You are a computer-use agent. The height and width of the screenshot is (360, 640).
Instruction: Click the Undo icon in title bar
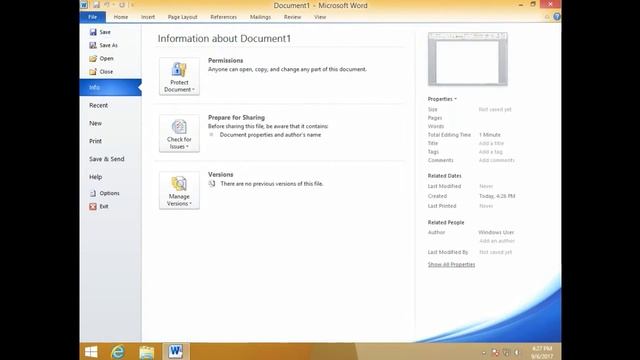click(107, 5)
